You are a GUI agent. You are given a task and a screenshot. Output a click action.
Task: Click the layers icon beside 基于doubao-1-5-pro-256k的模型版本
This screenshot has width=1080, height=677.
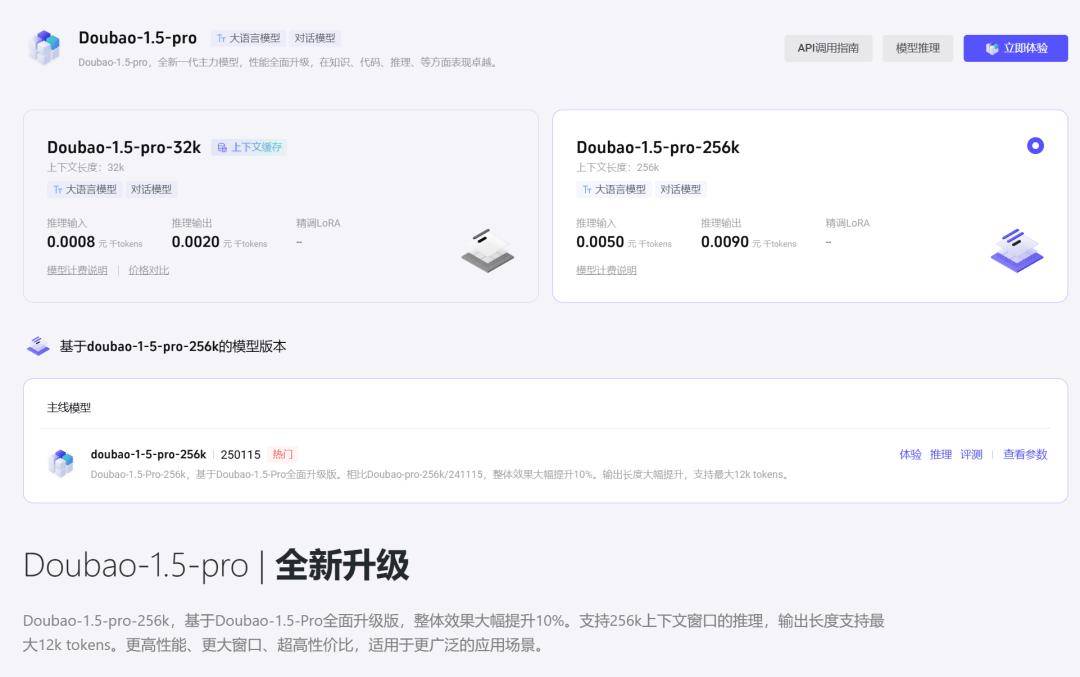38,346
